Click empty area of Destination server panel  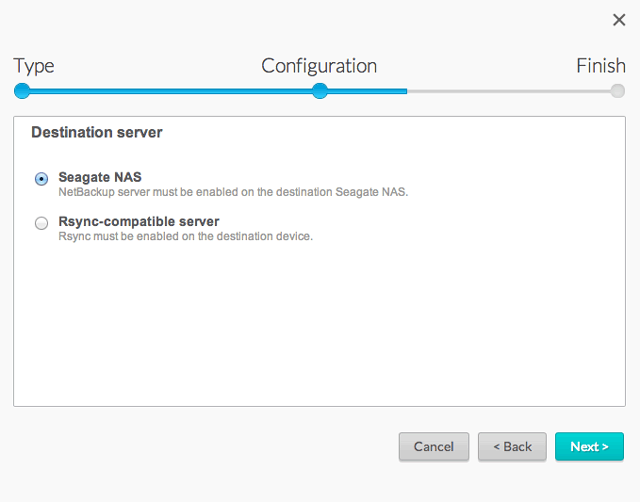pyautogui.click(x=320, y=330)
